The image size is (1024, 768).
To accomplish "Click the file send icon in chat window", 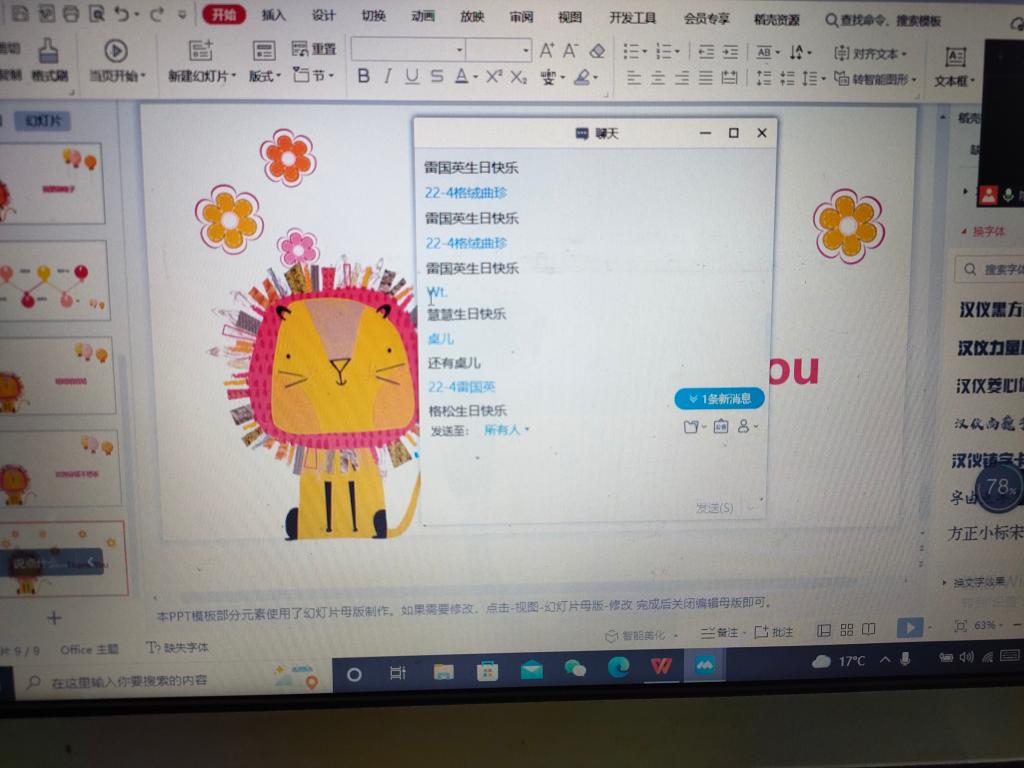I will 691,427.
